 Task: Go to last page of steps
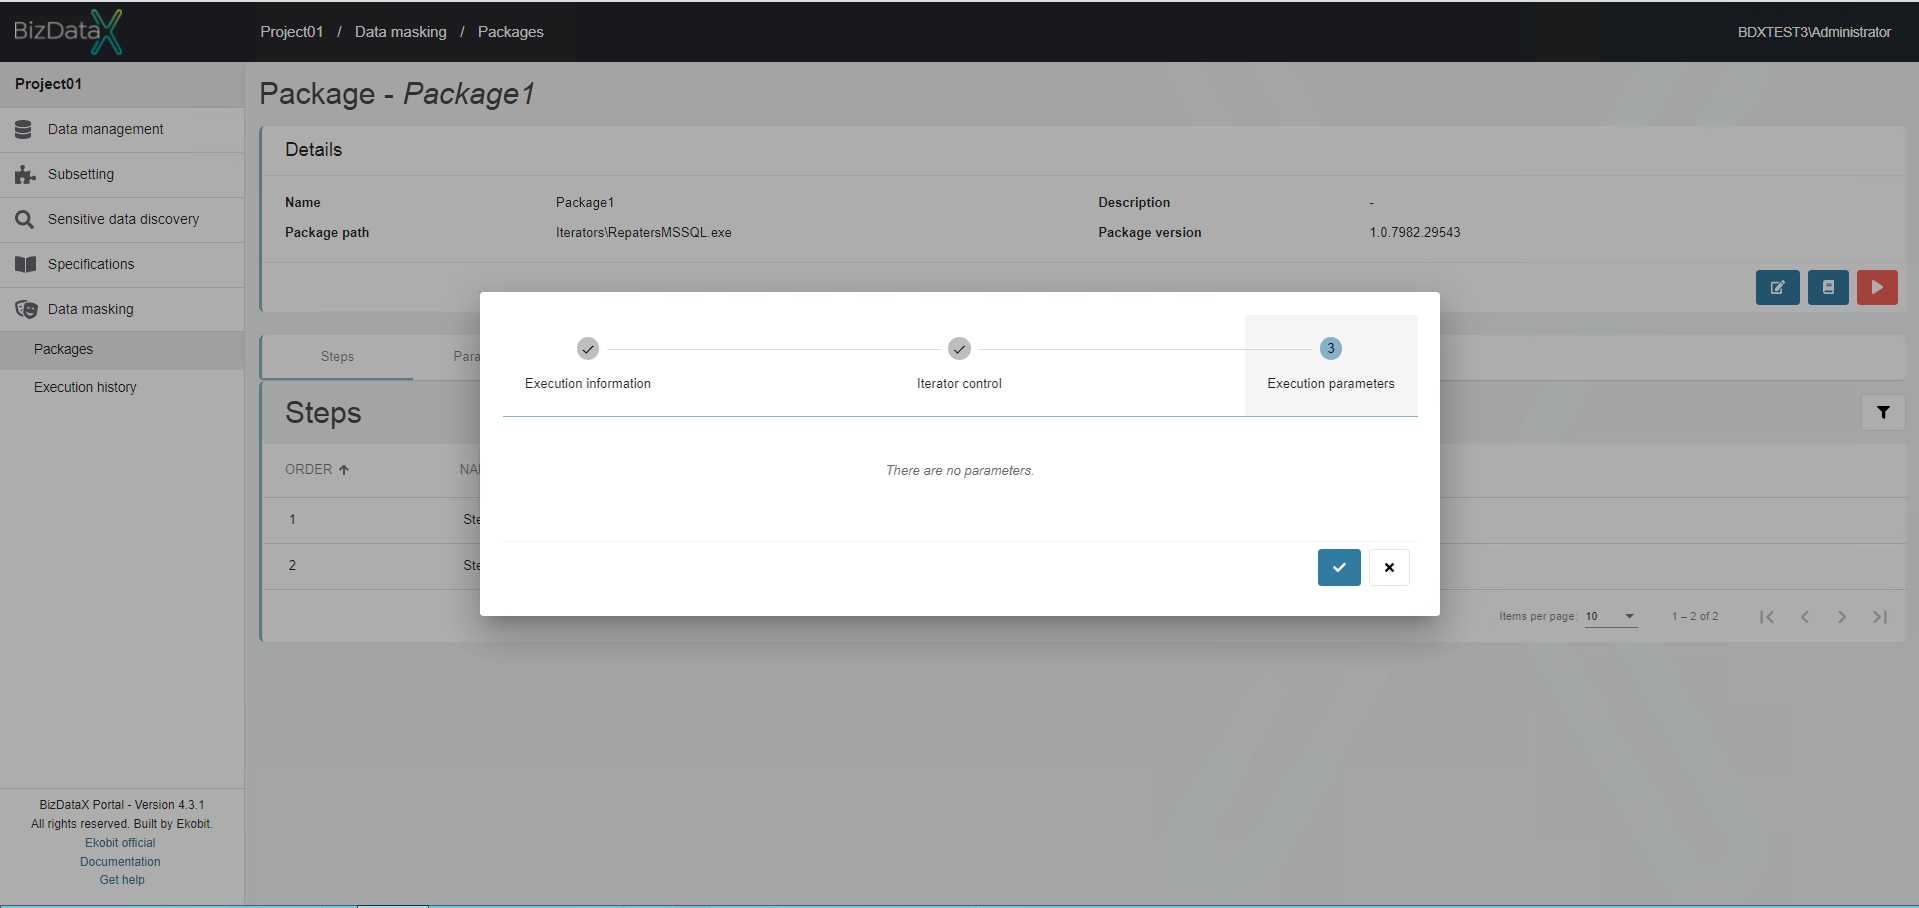pos(1880,617)
